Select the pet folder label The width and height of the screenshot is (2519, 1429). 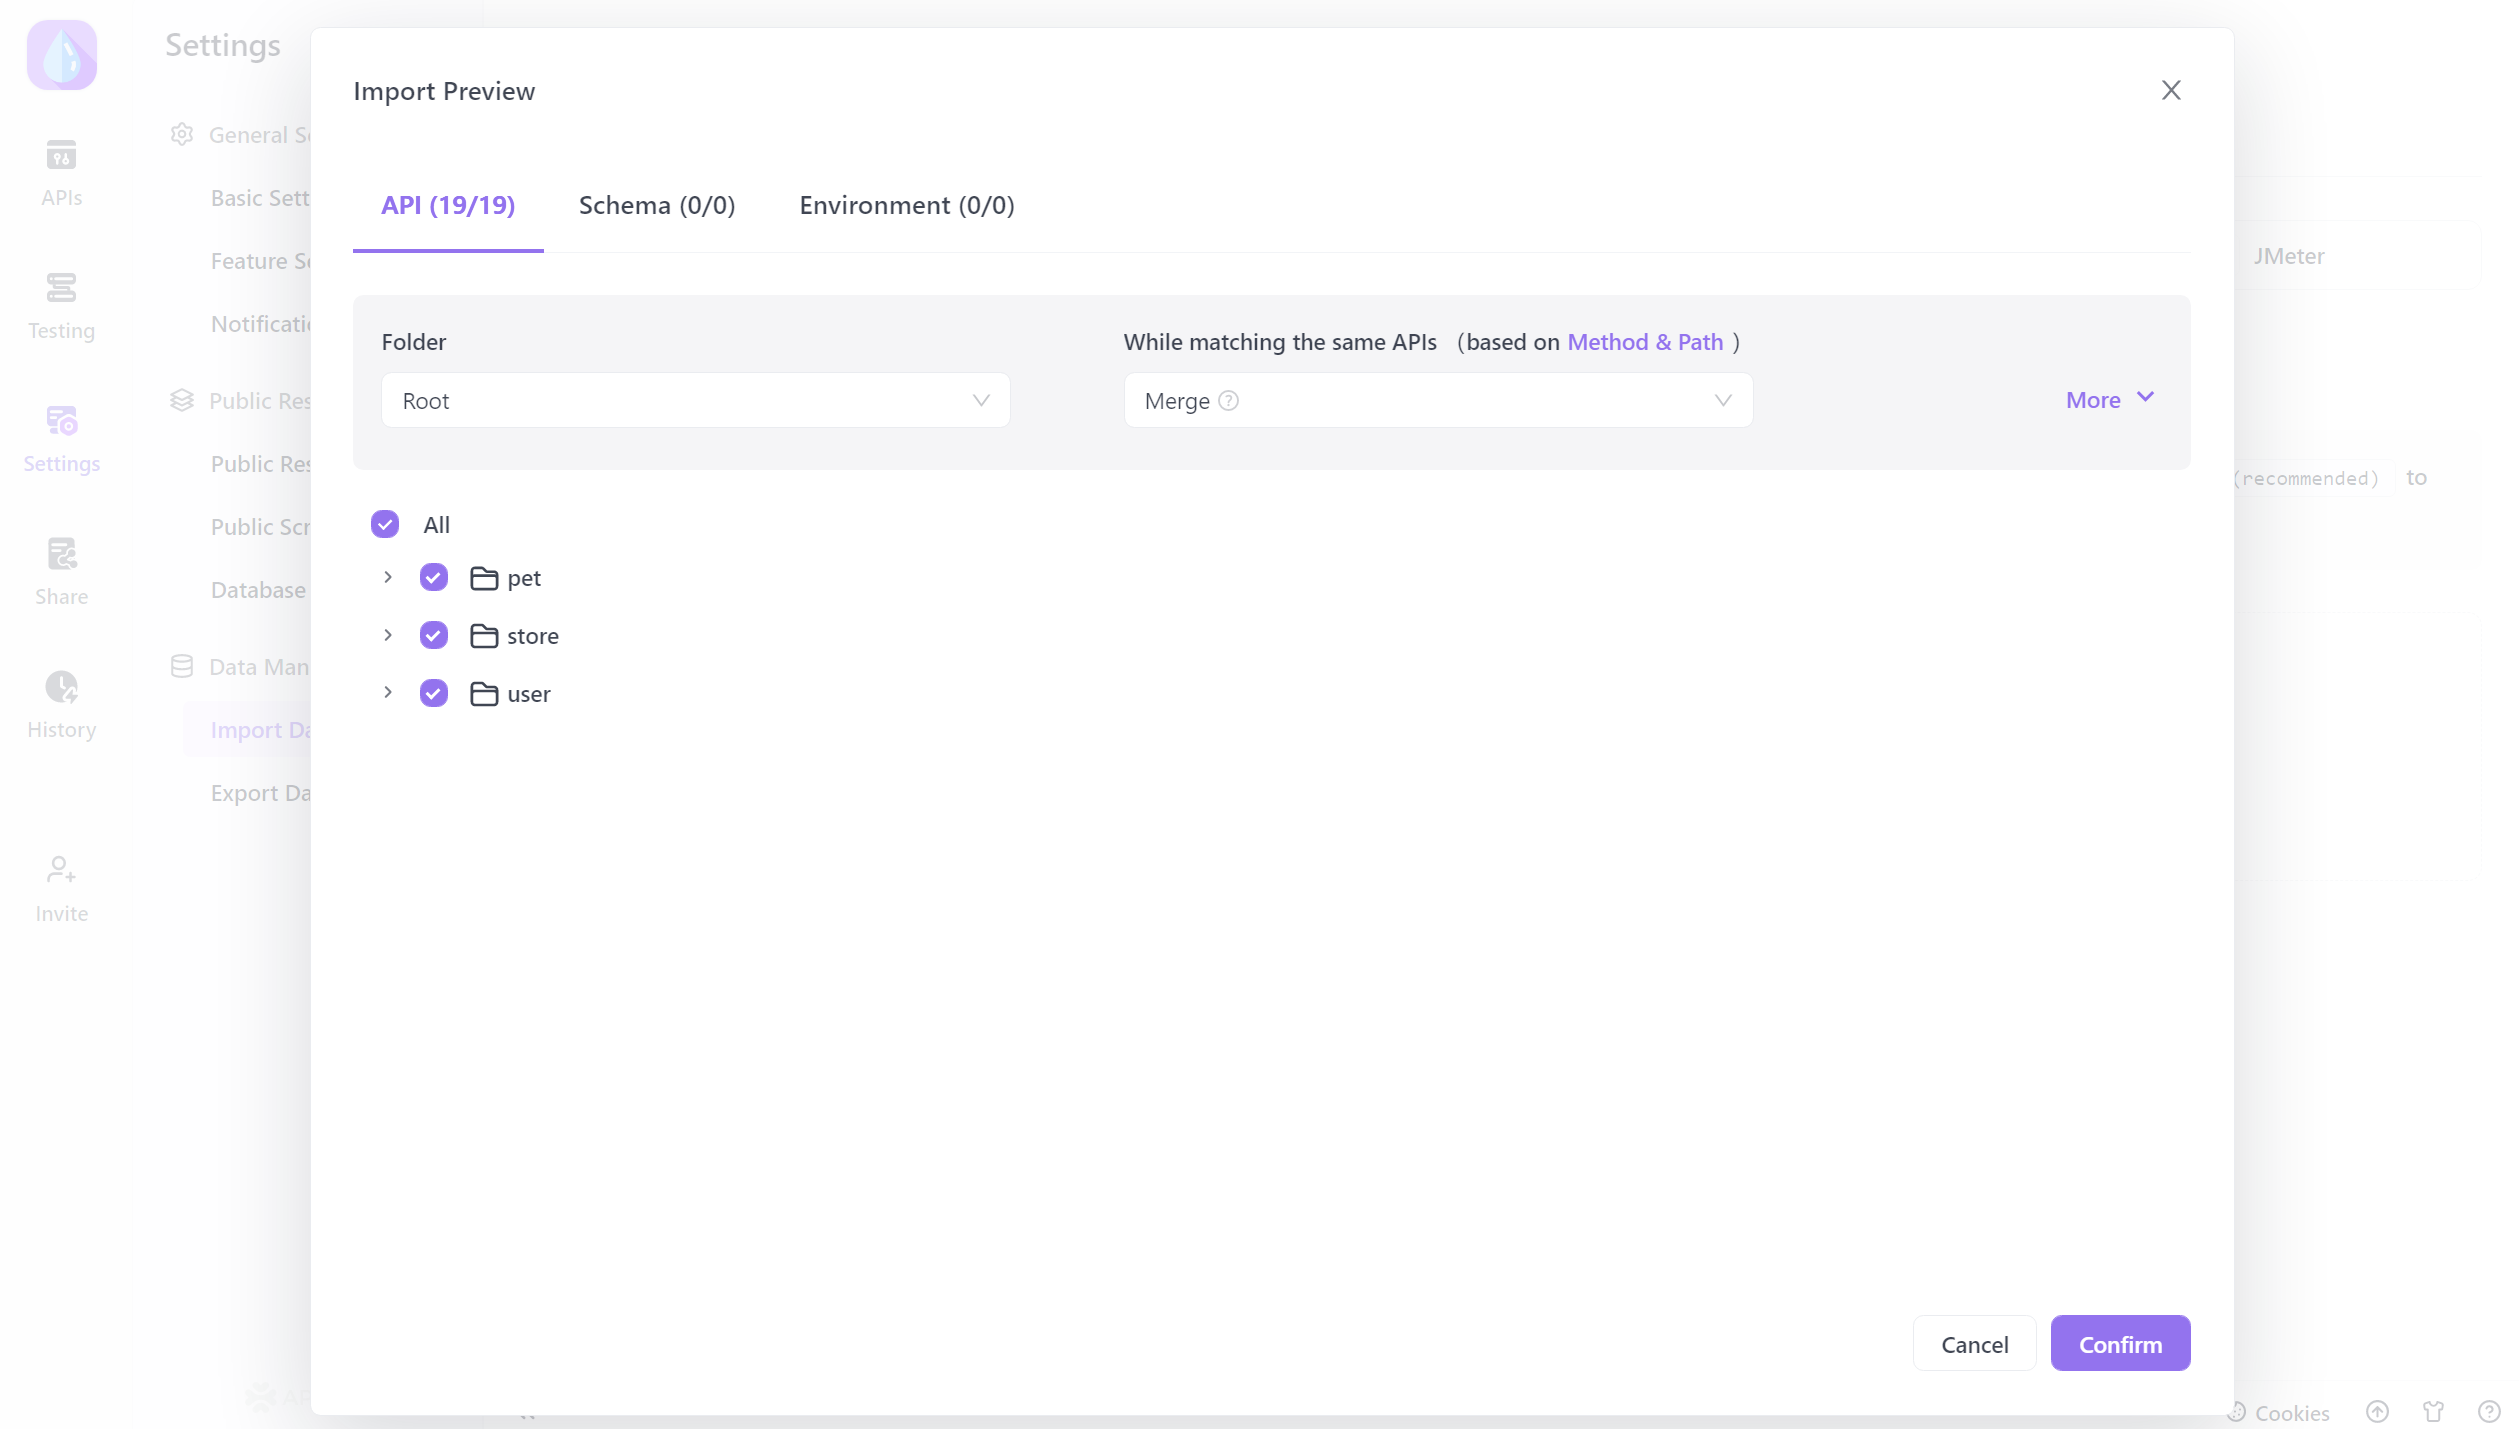524,579
